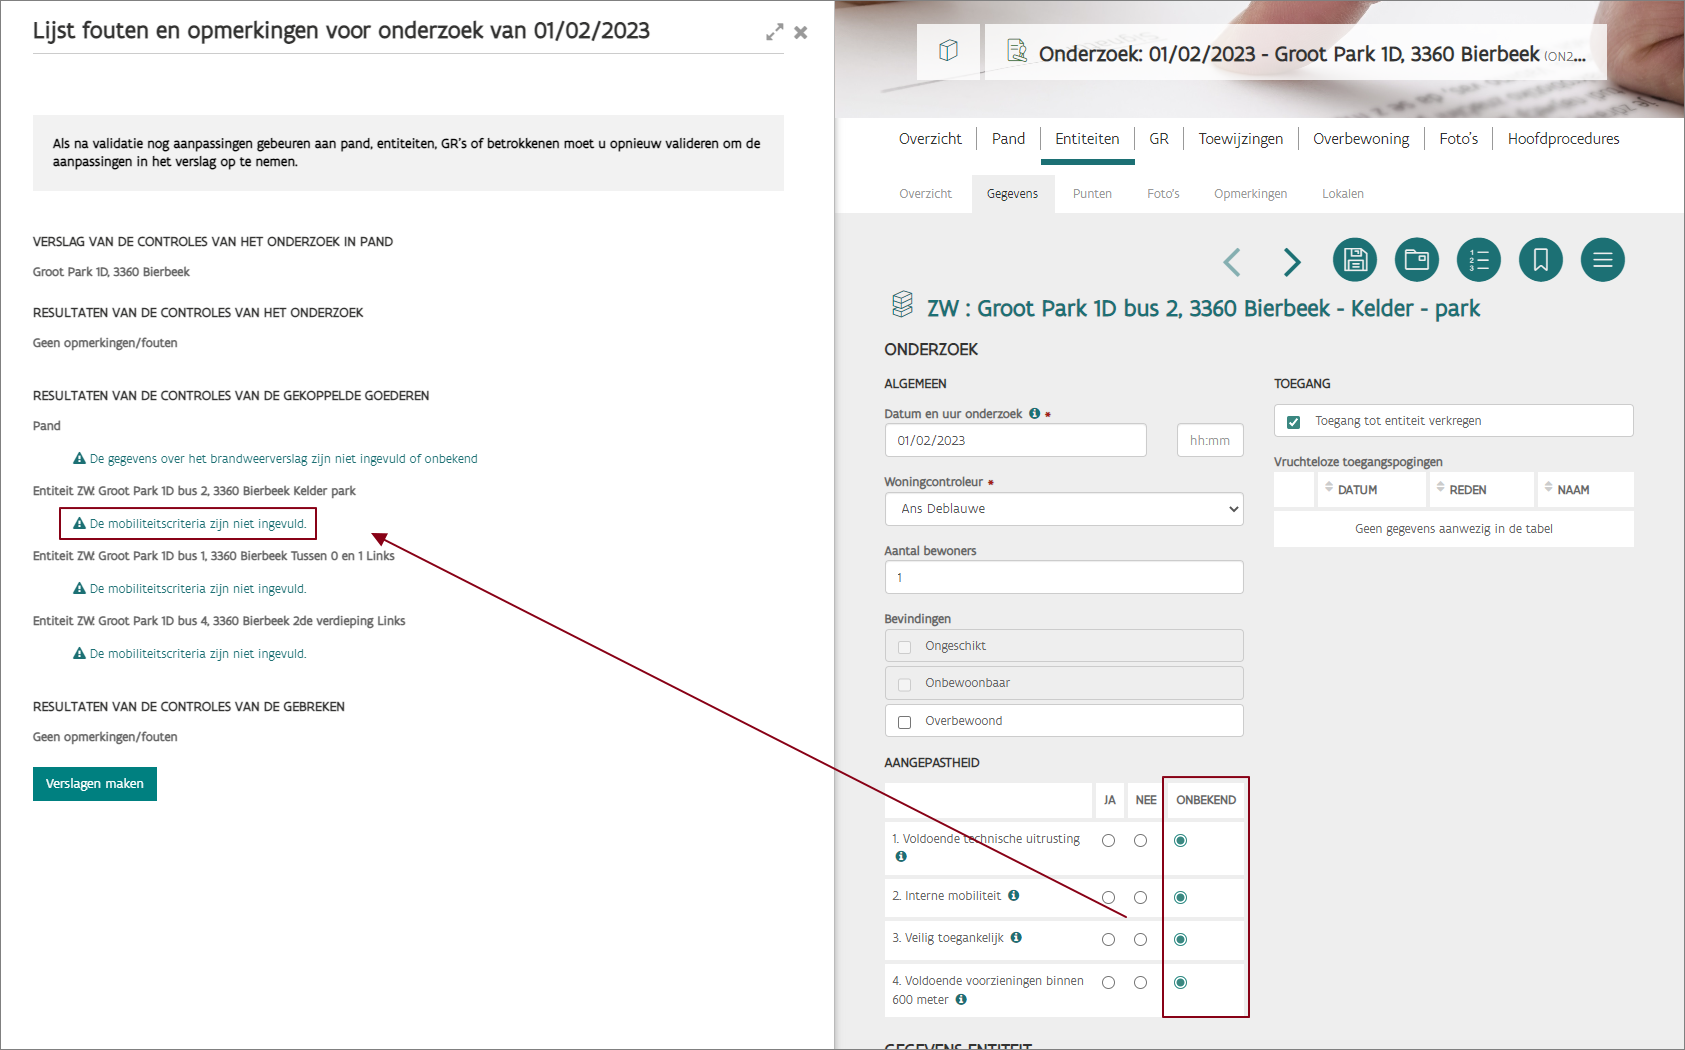Switch to the Overbewoning tab
The image size is (1685, 1050).
pyautogui.click(x=1360, y=139)
